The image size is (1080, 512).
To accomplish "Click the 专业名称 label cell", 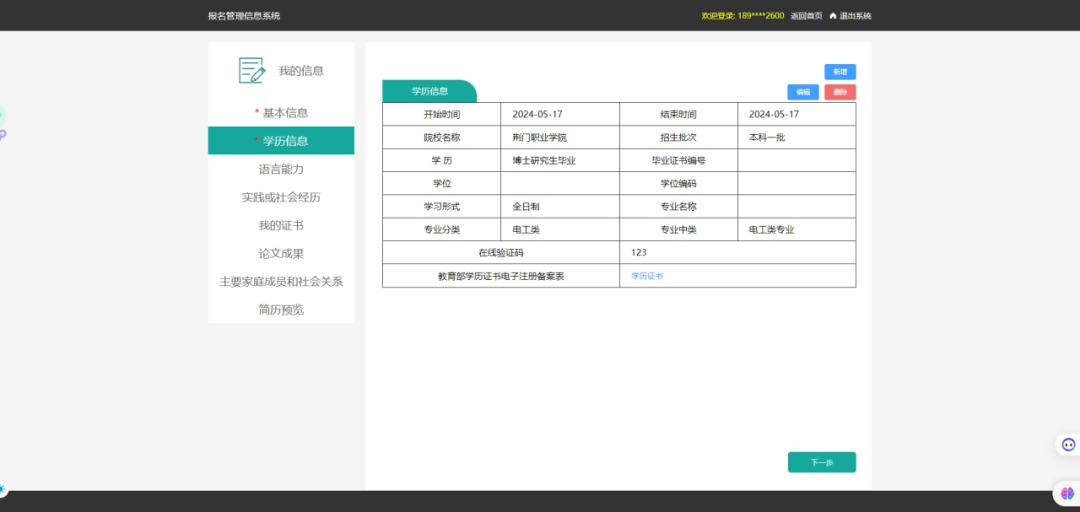I will 678,206.
